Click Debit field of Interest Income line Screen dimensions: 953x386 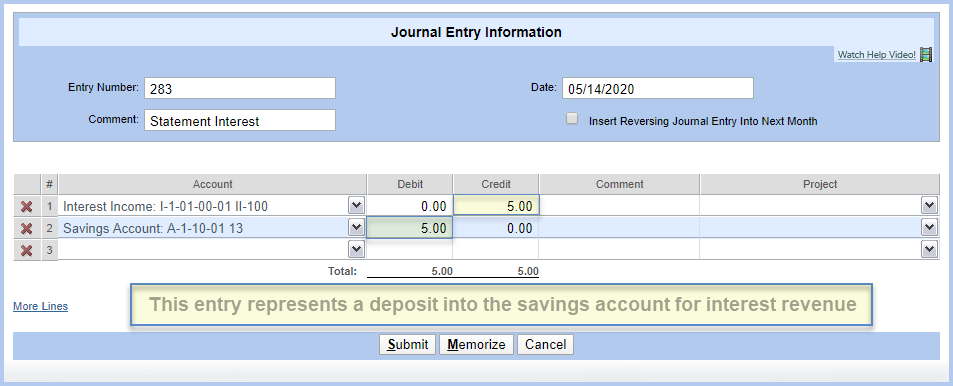(x=410, y=206)
